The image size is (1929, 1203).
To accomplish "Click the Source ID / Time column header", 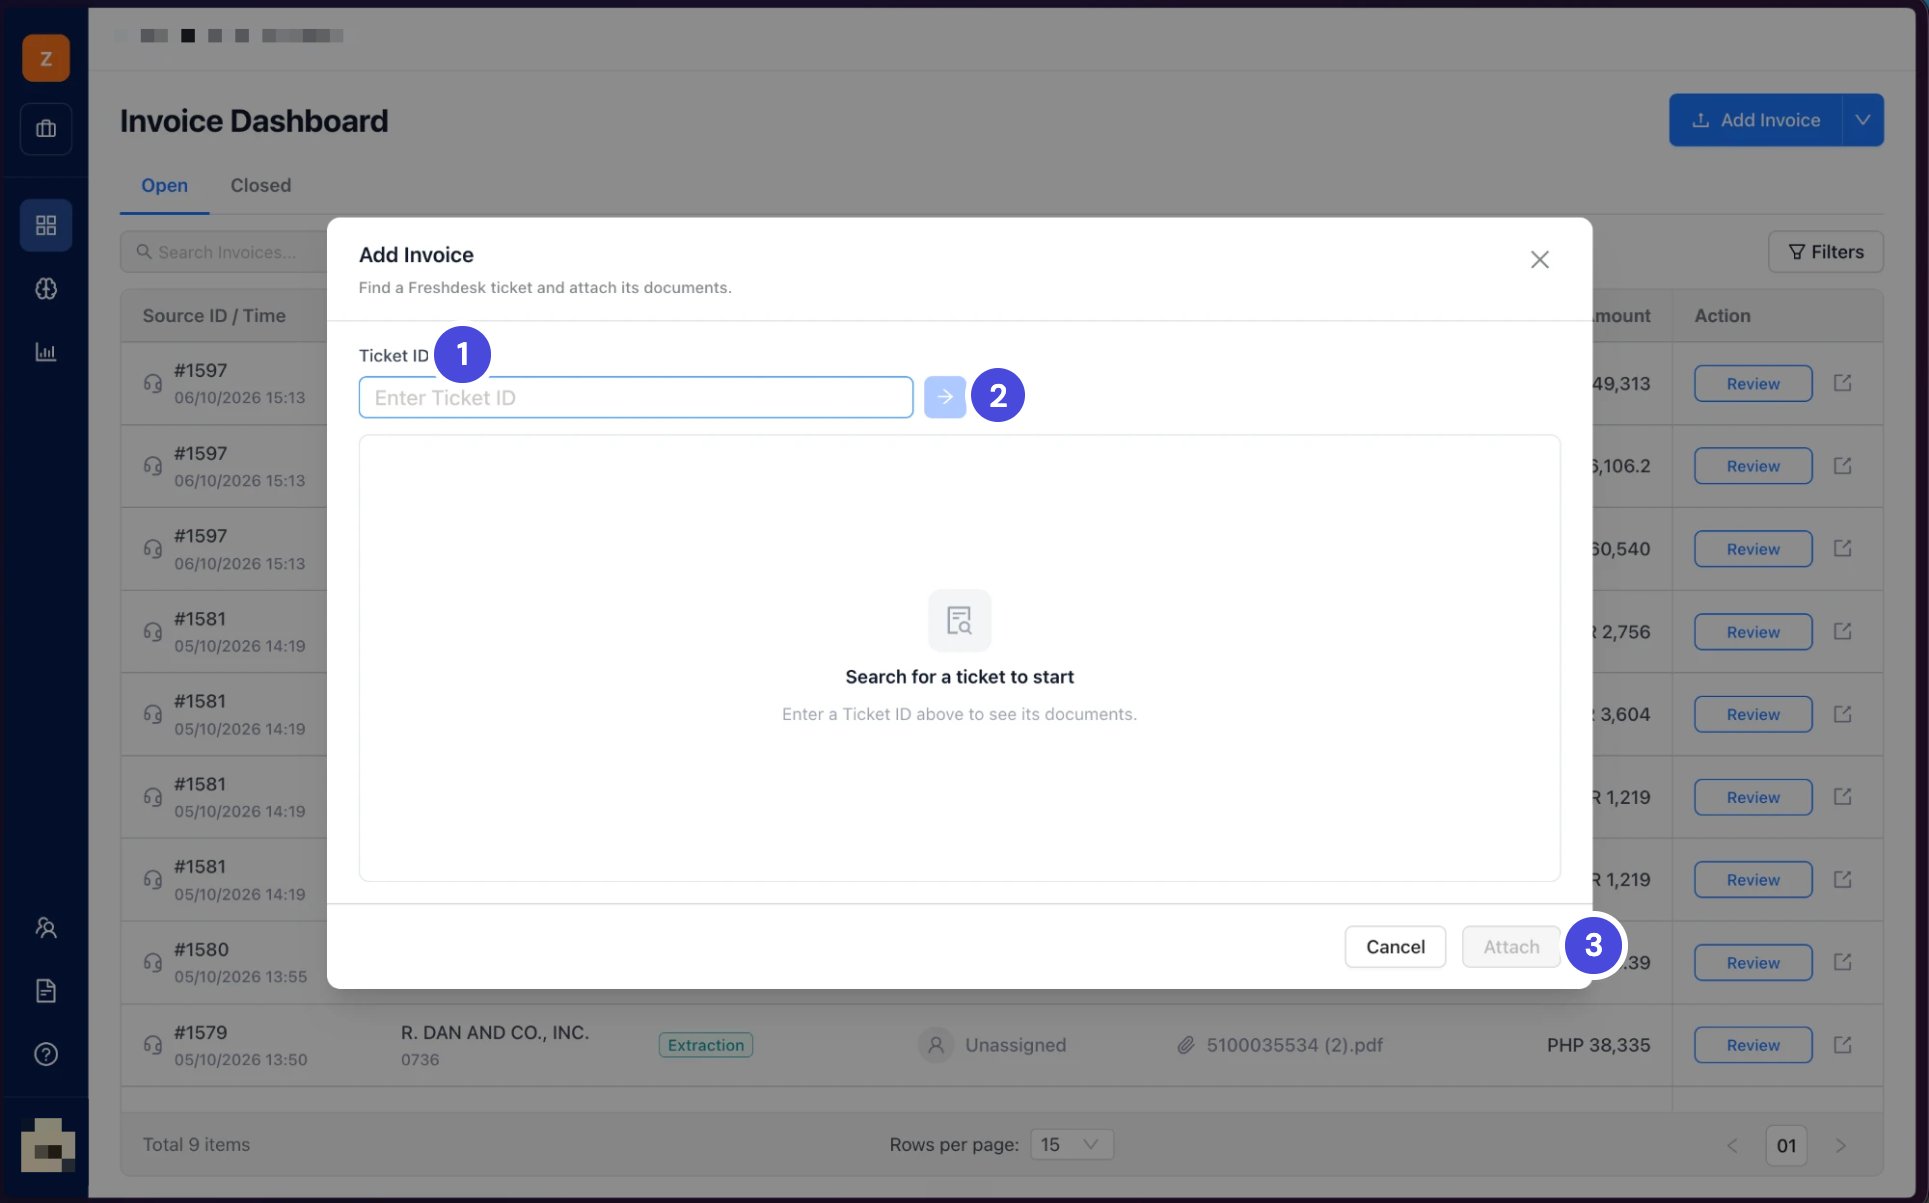I will click(214, 316).
